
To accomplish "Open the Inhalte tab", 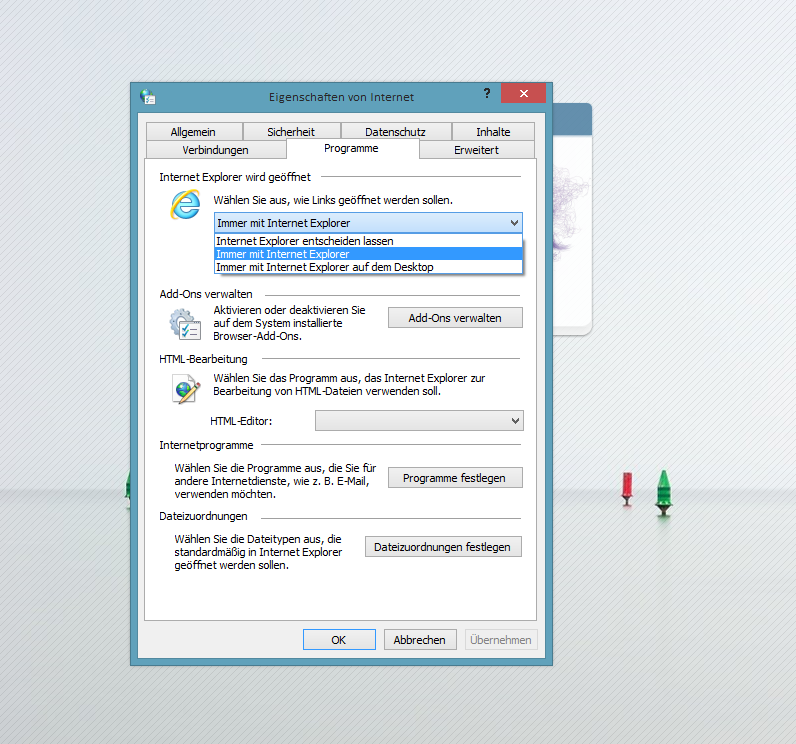I will click(493, 132).
